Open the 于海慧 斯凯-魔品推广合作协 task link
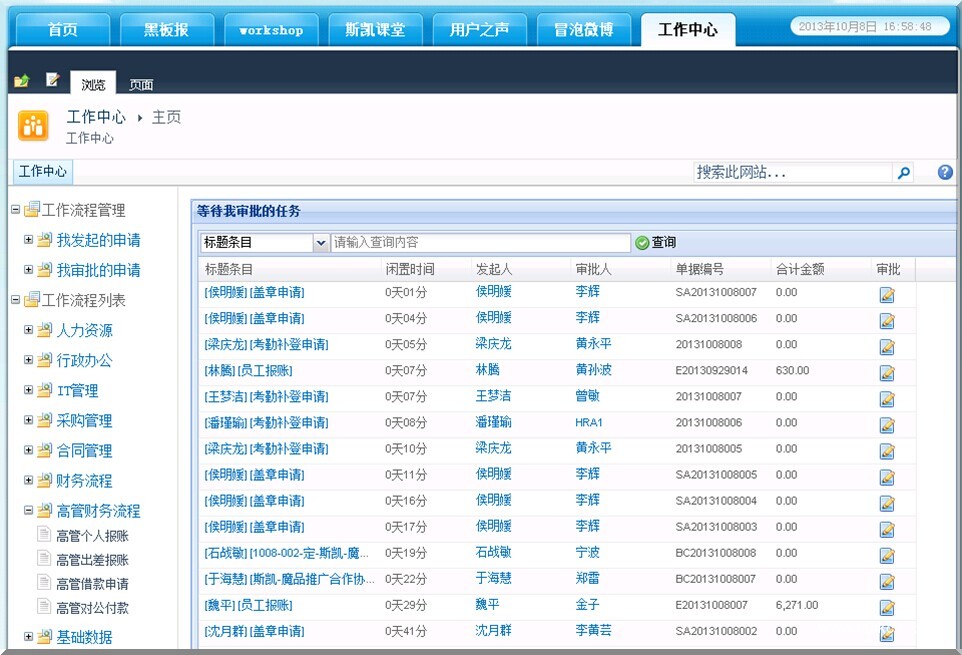 click(x=289, y=579)
